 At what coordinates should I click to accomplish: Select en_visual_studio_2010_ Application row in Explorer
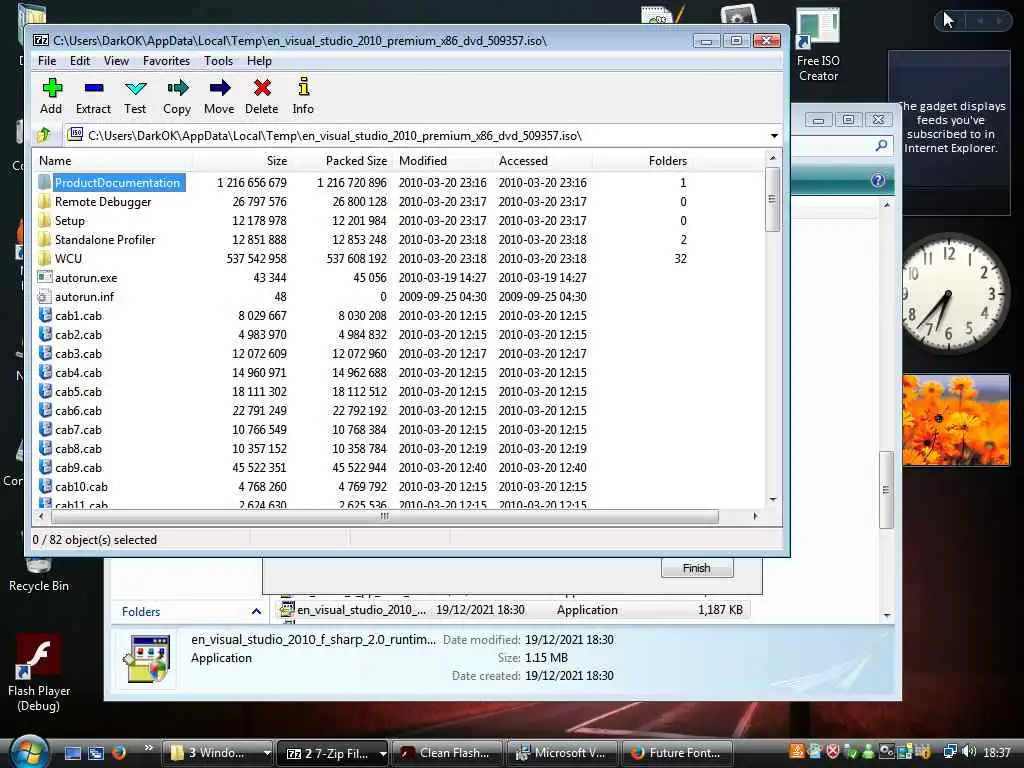pyautogui.click(x=513, y=610)
